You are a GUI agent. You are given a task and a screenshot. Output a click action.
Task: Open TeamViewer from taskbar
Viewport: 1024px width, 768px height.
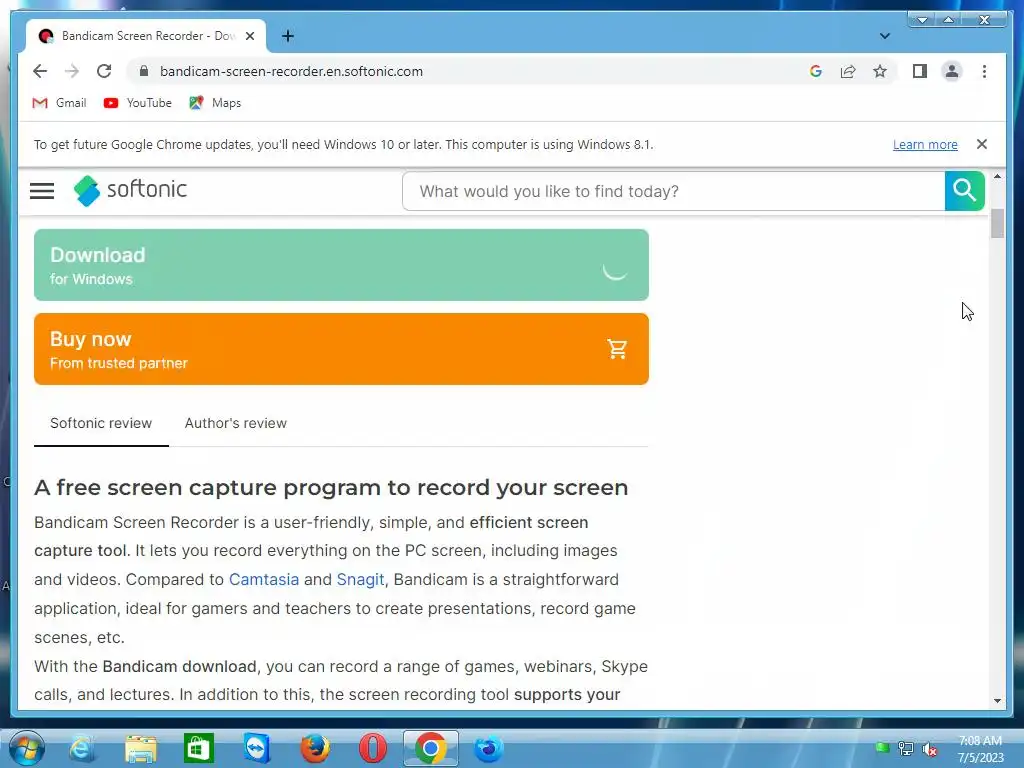(x=257, y=748)
